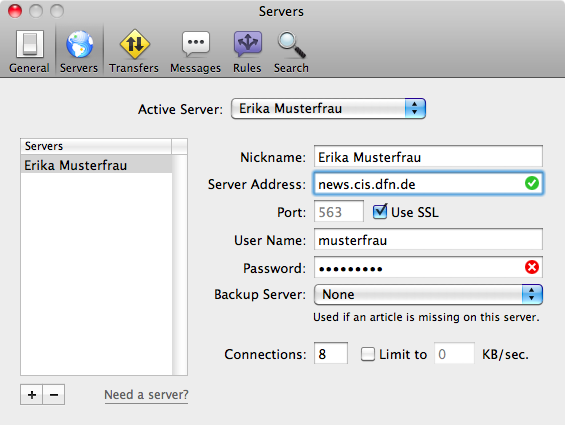Screen dimensions: 565x425
Task: Click green checkmark in Server Address field
Action: [532, 183]
